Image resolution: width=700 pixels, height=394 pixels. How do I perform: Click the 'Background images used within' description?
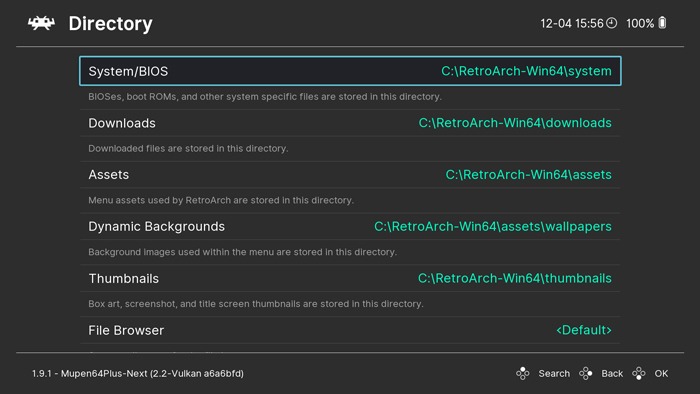(242, 252)
